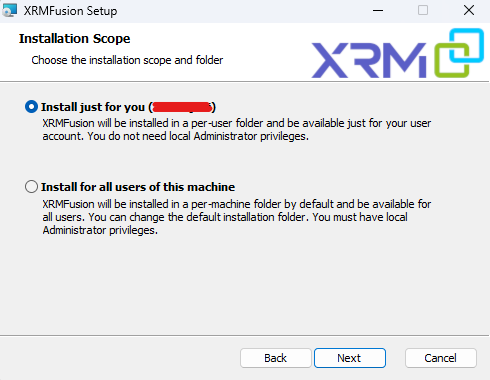Click the blue square in the logo
490x380 pixels.
[467, 46]
